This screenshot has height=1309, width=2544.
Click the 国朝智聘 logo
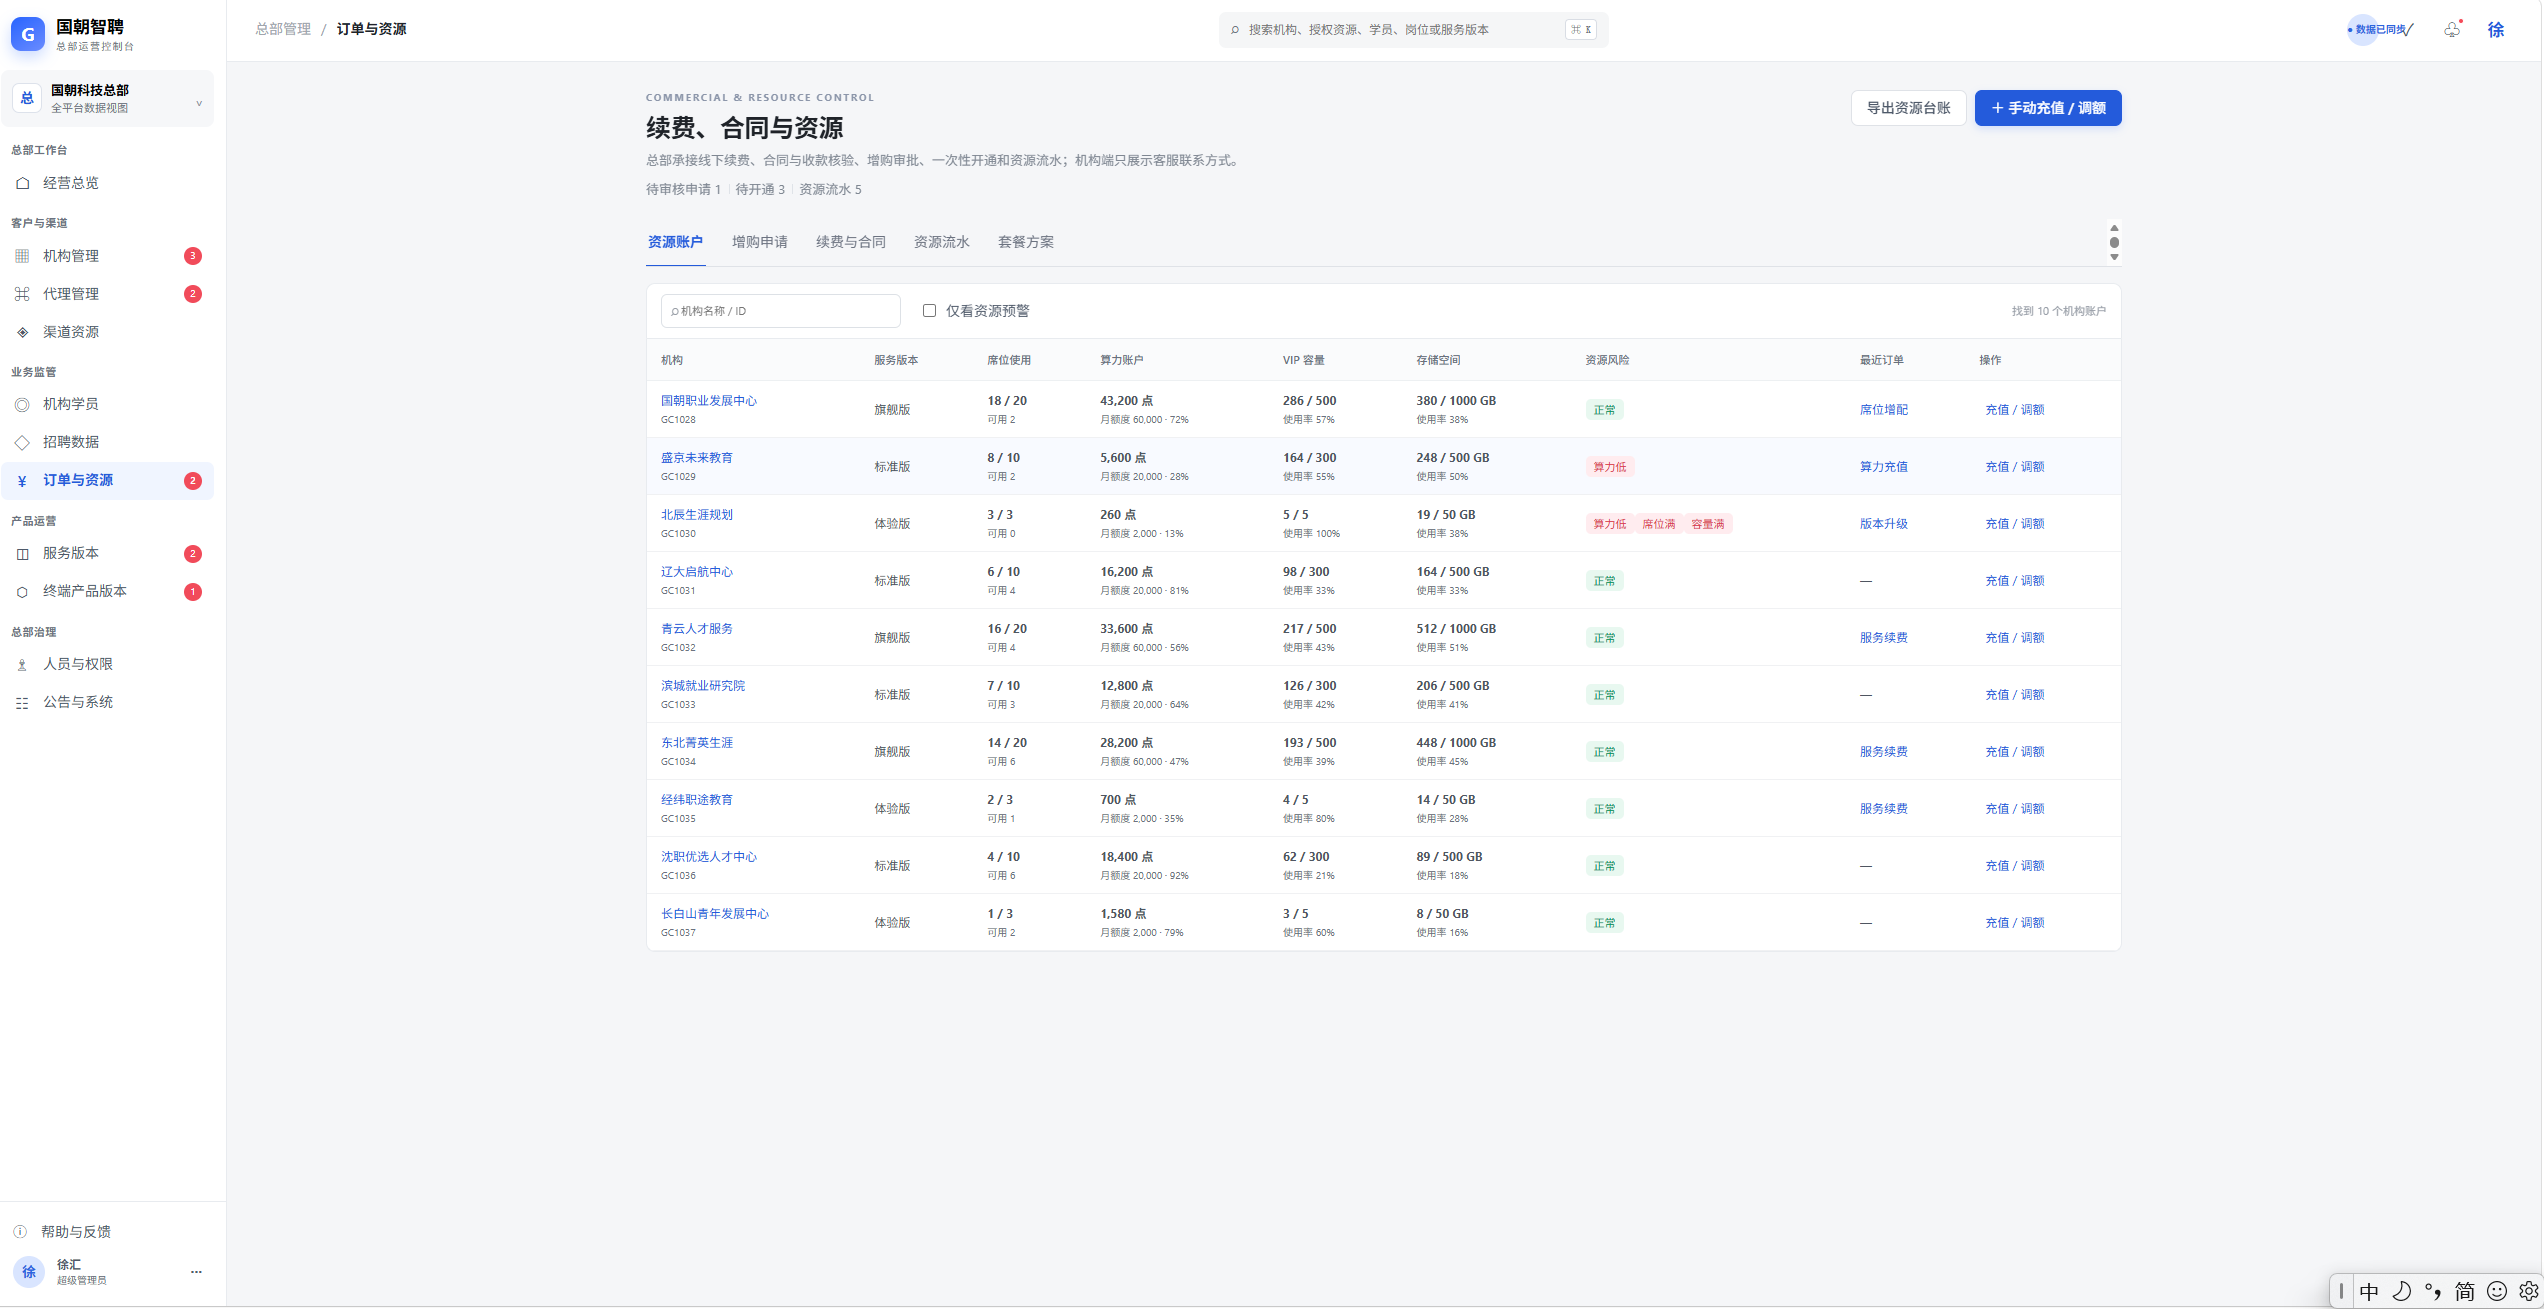27,34
